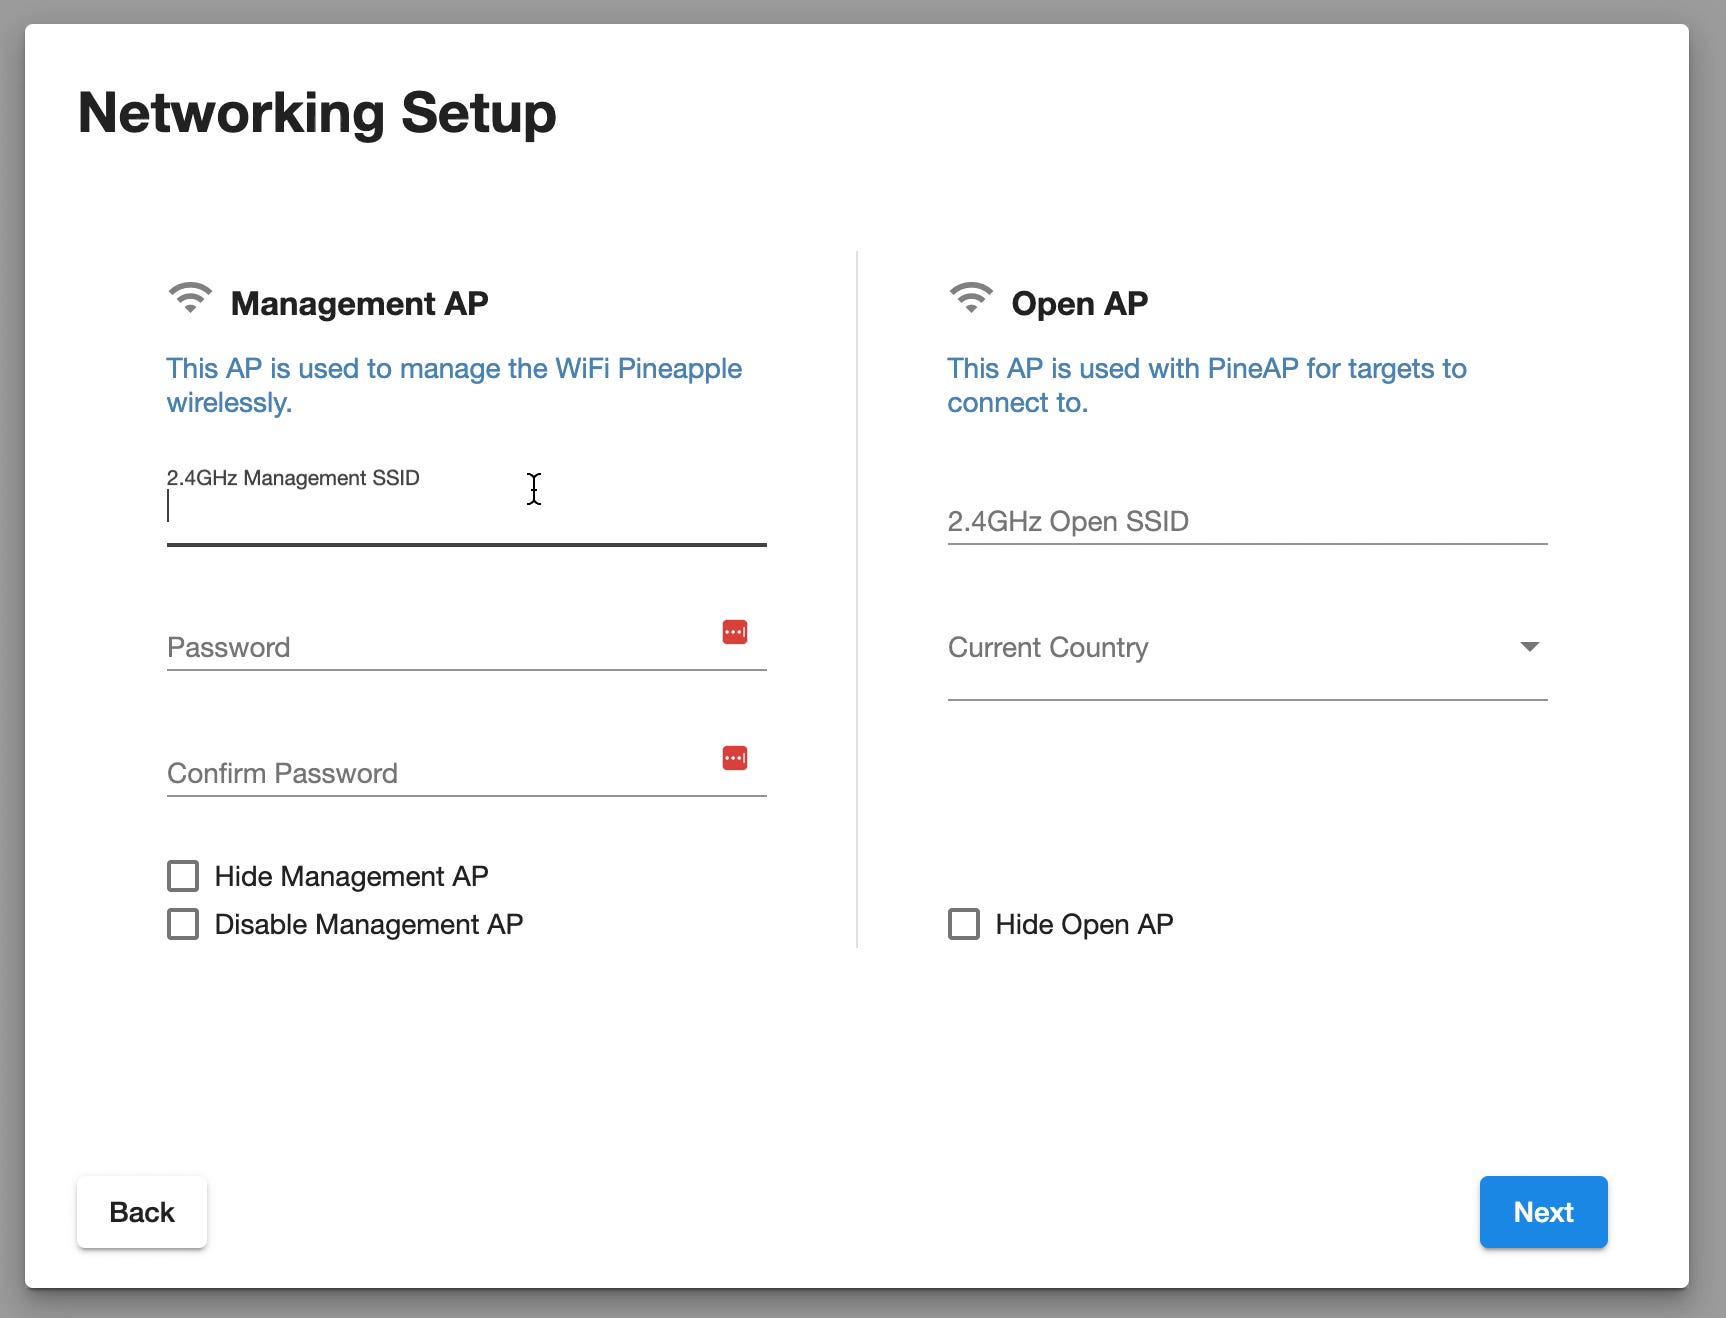
Task: Click the red password manager icon in Password field
Action: pyautogui.click(x=735, y=632)
